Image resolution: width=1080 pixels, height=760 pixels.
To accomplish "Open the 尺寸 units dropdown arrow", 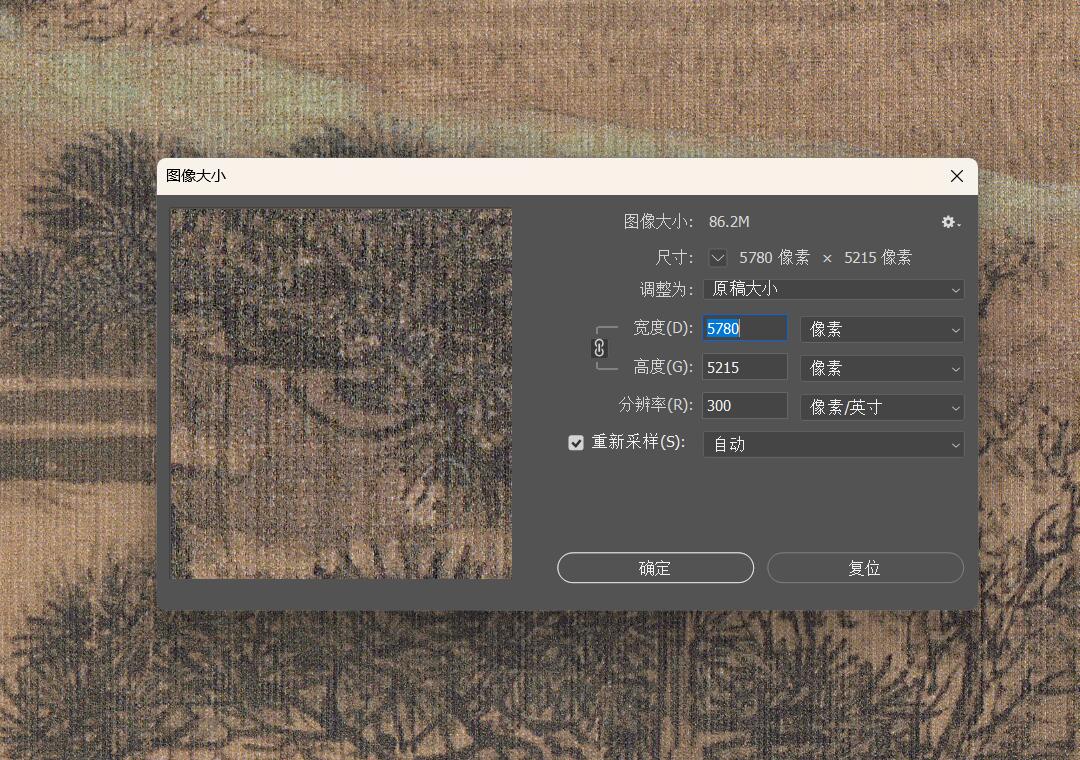I will (718, 258).
